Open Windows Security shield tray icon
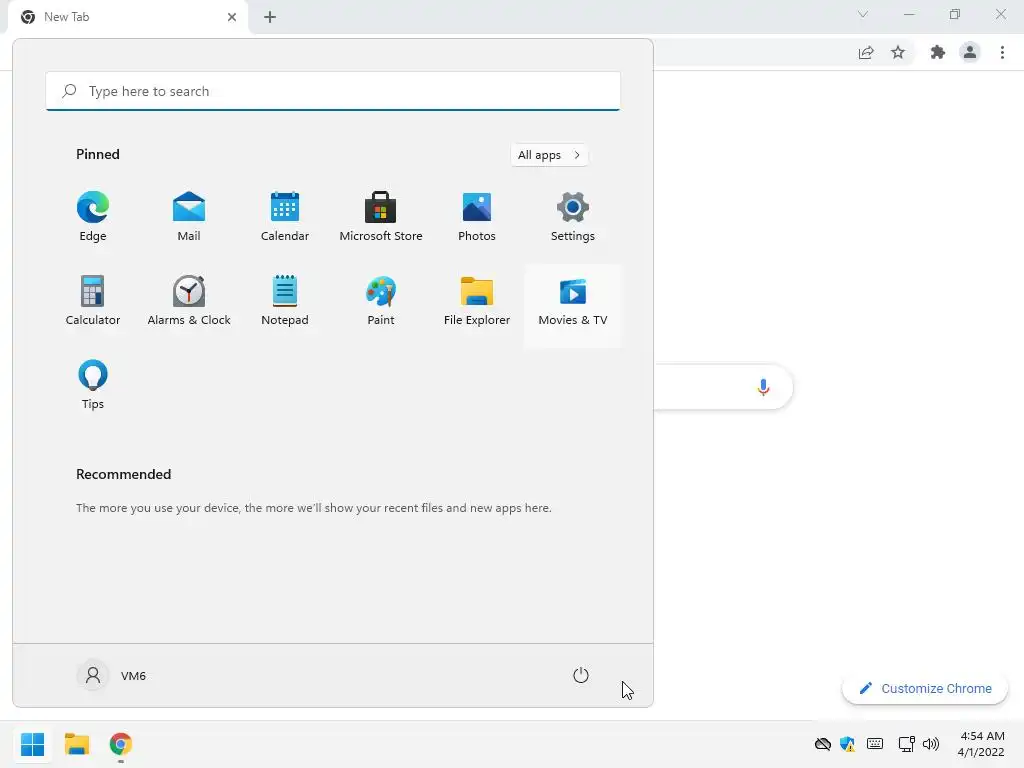Viewport: 1024px width, 768px height. [848, 744]
